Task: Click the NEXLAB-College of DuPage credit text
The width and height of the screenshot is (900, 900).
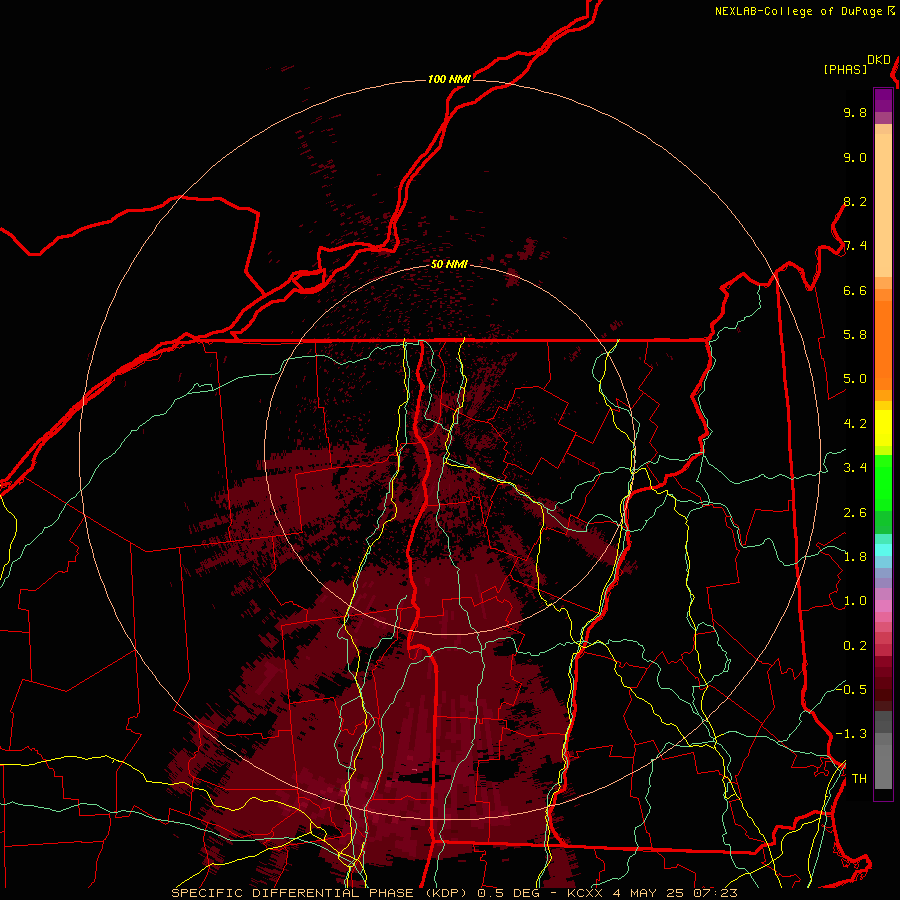Action: coord(798,11)
